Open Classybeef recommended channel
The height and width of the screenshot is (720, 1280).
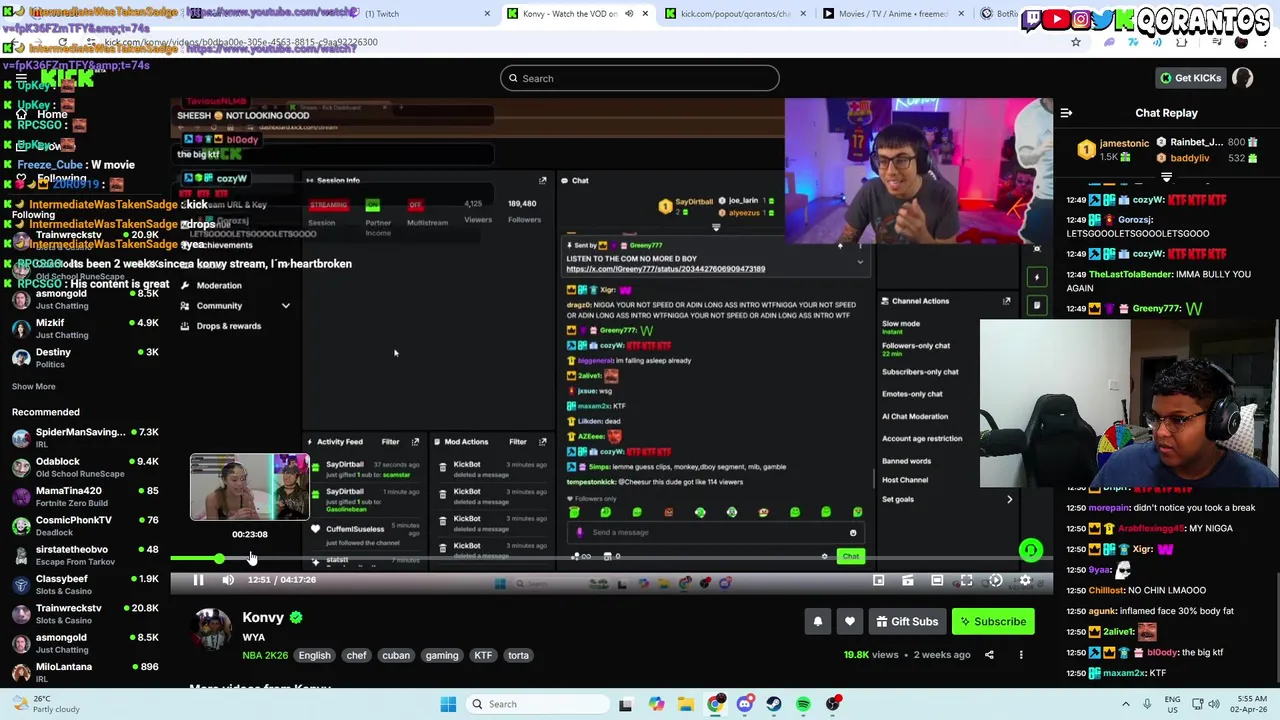coord(85,584)
